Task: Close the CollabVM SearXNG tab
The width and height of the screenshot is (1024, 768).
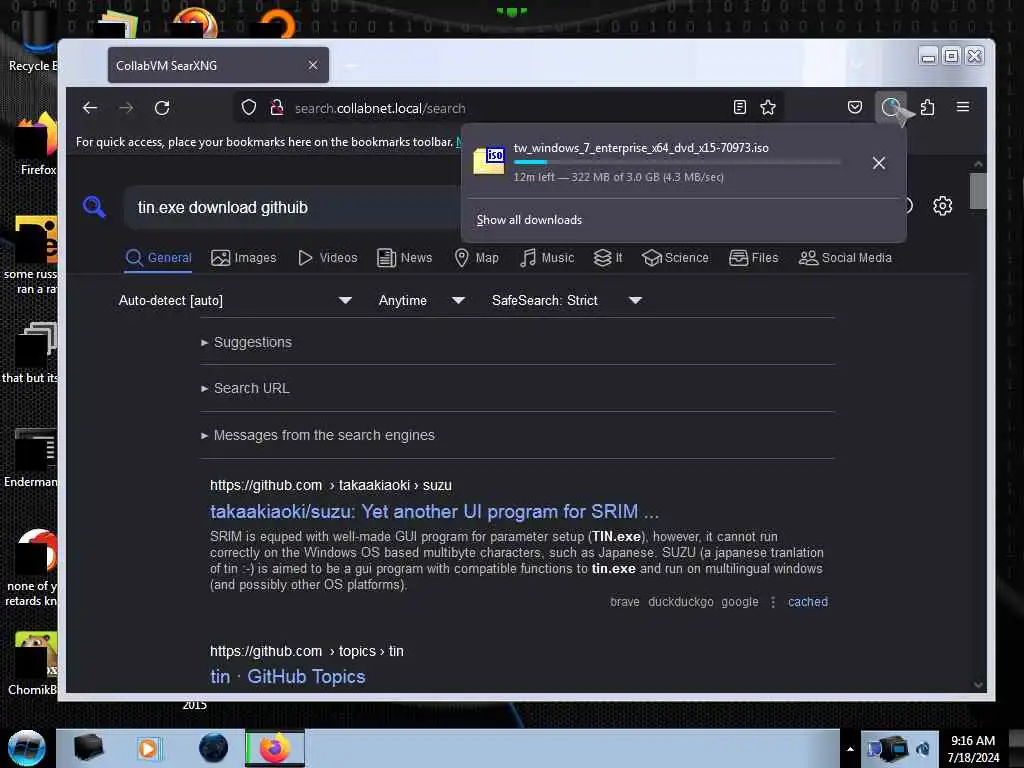Action: coord(313,65)
